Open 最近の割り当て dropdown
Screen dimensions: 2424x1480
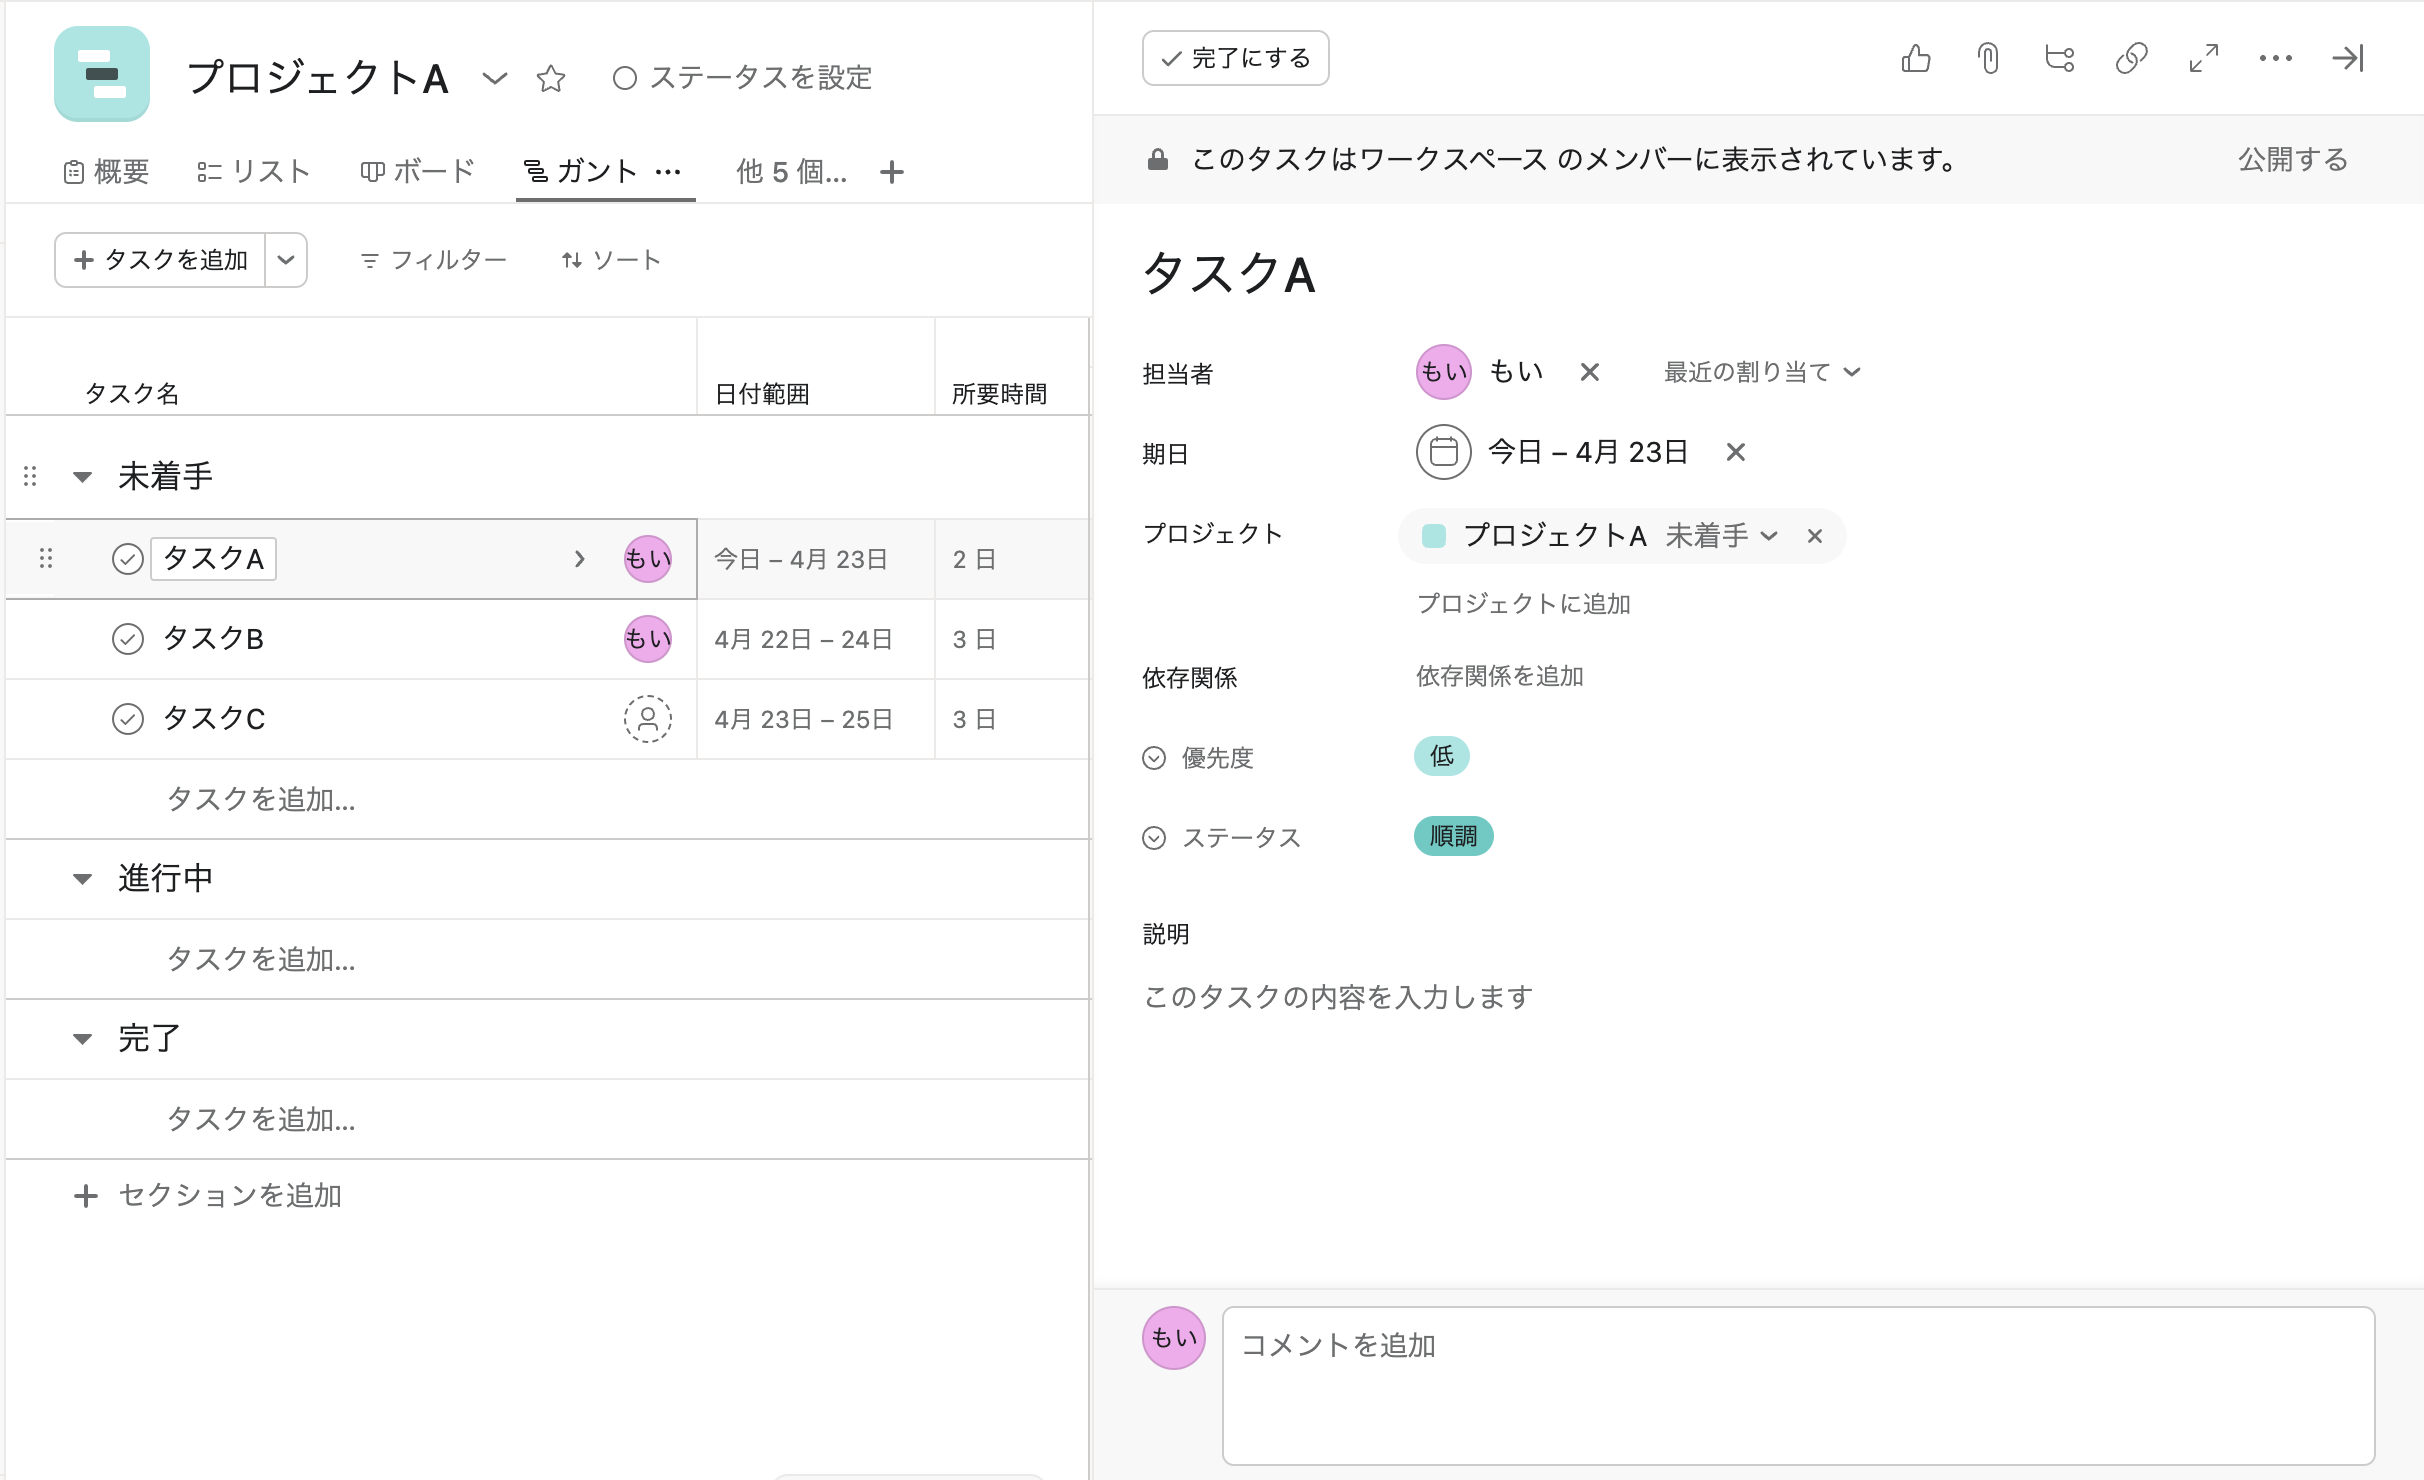[1761, 372]
